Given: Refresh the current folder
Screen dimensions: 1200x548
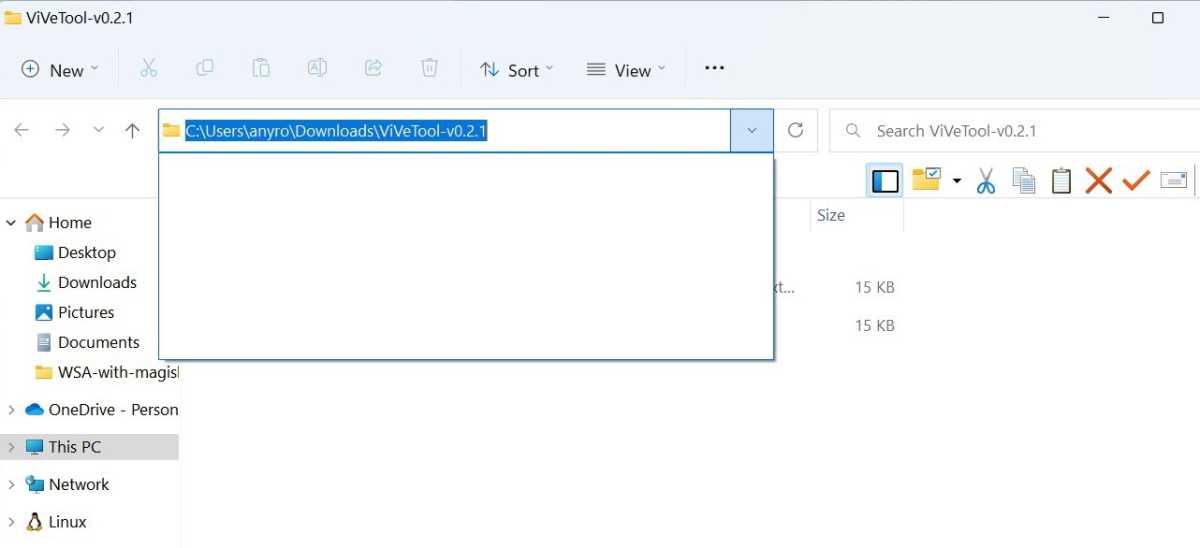Looking at the screenshot, I should [796, 130].
